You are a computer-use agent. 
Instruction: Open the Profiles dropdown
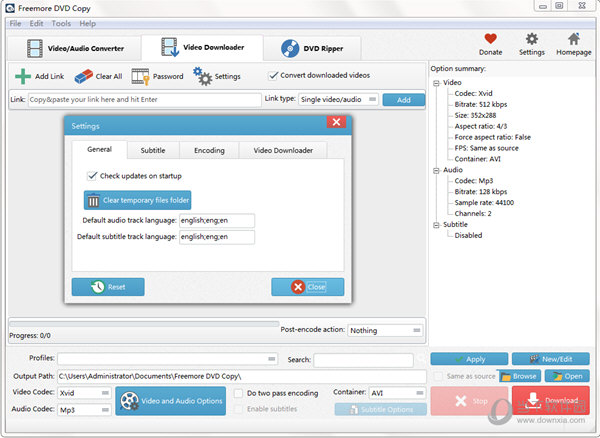(x=168, y=359)
